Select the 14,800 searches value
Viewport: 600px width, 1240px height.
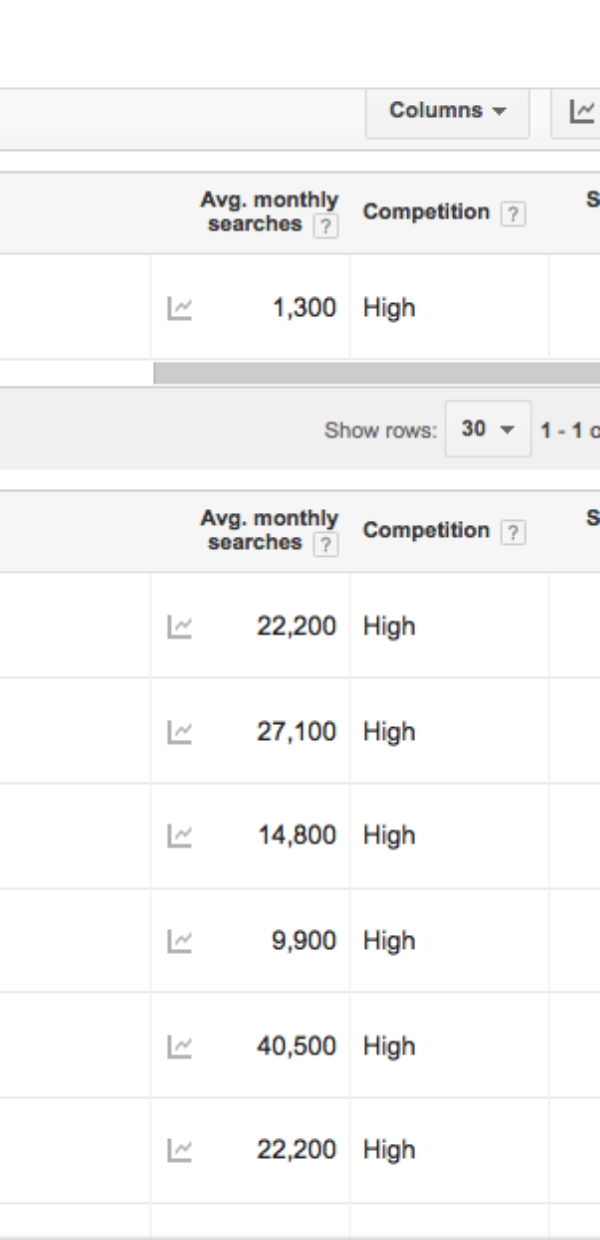(x=298, y=836)
